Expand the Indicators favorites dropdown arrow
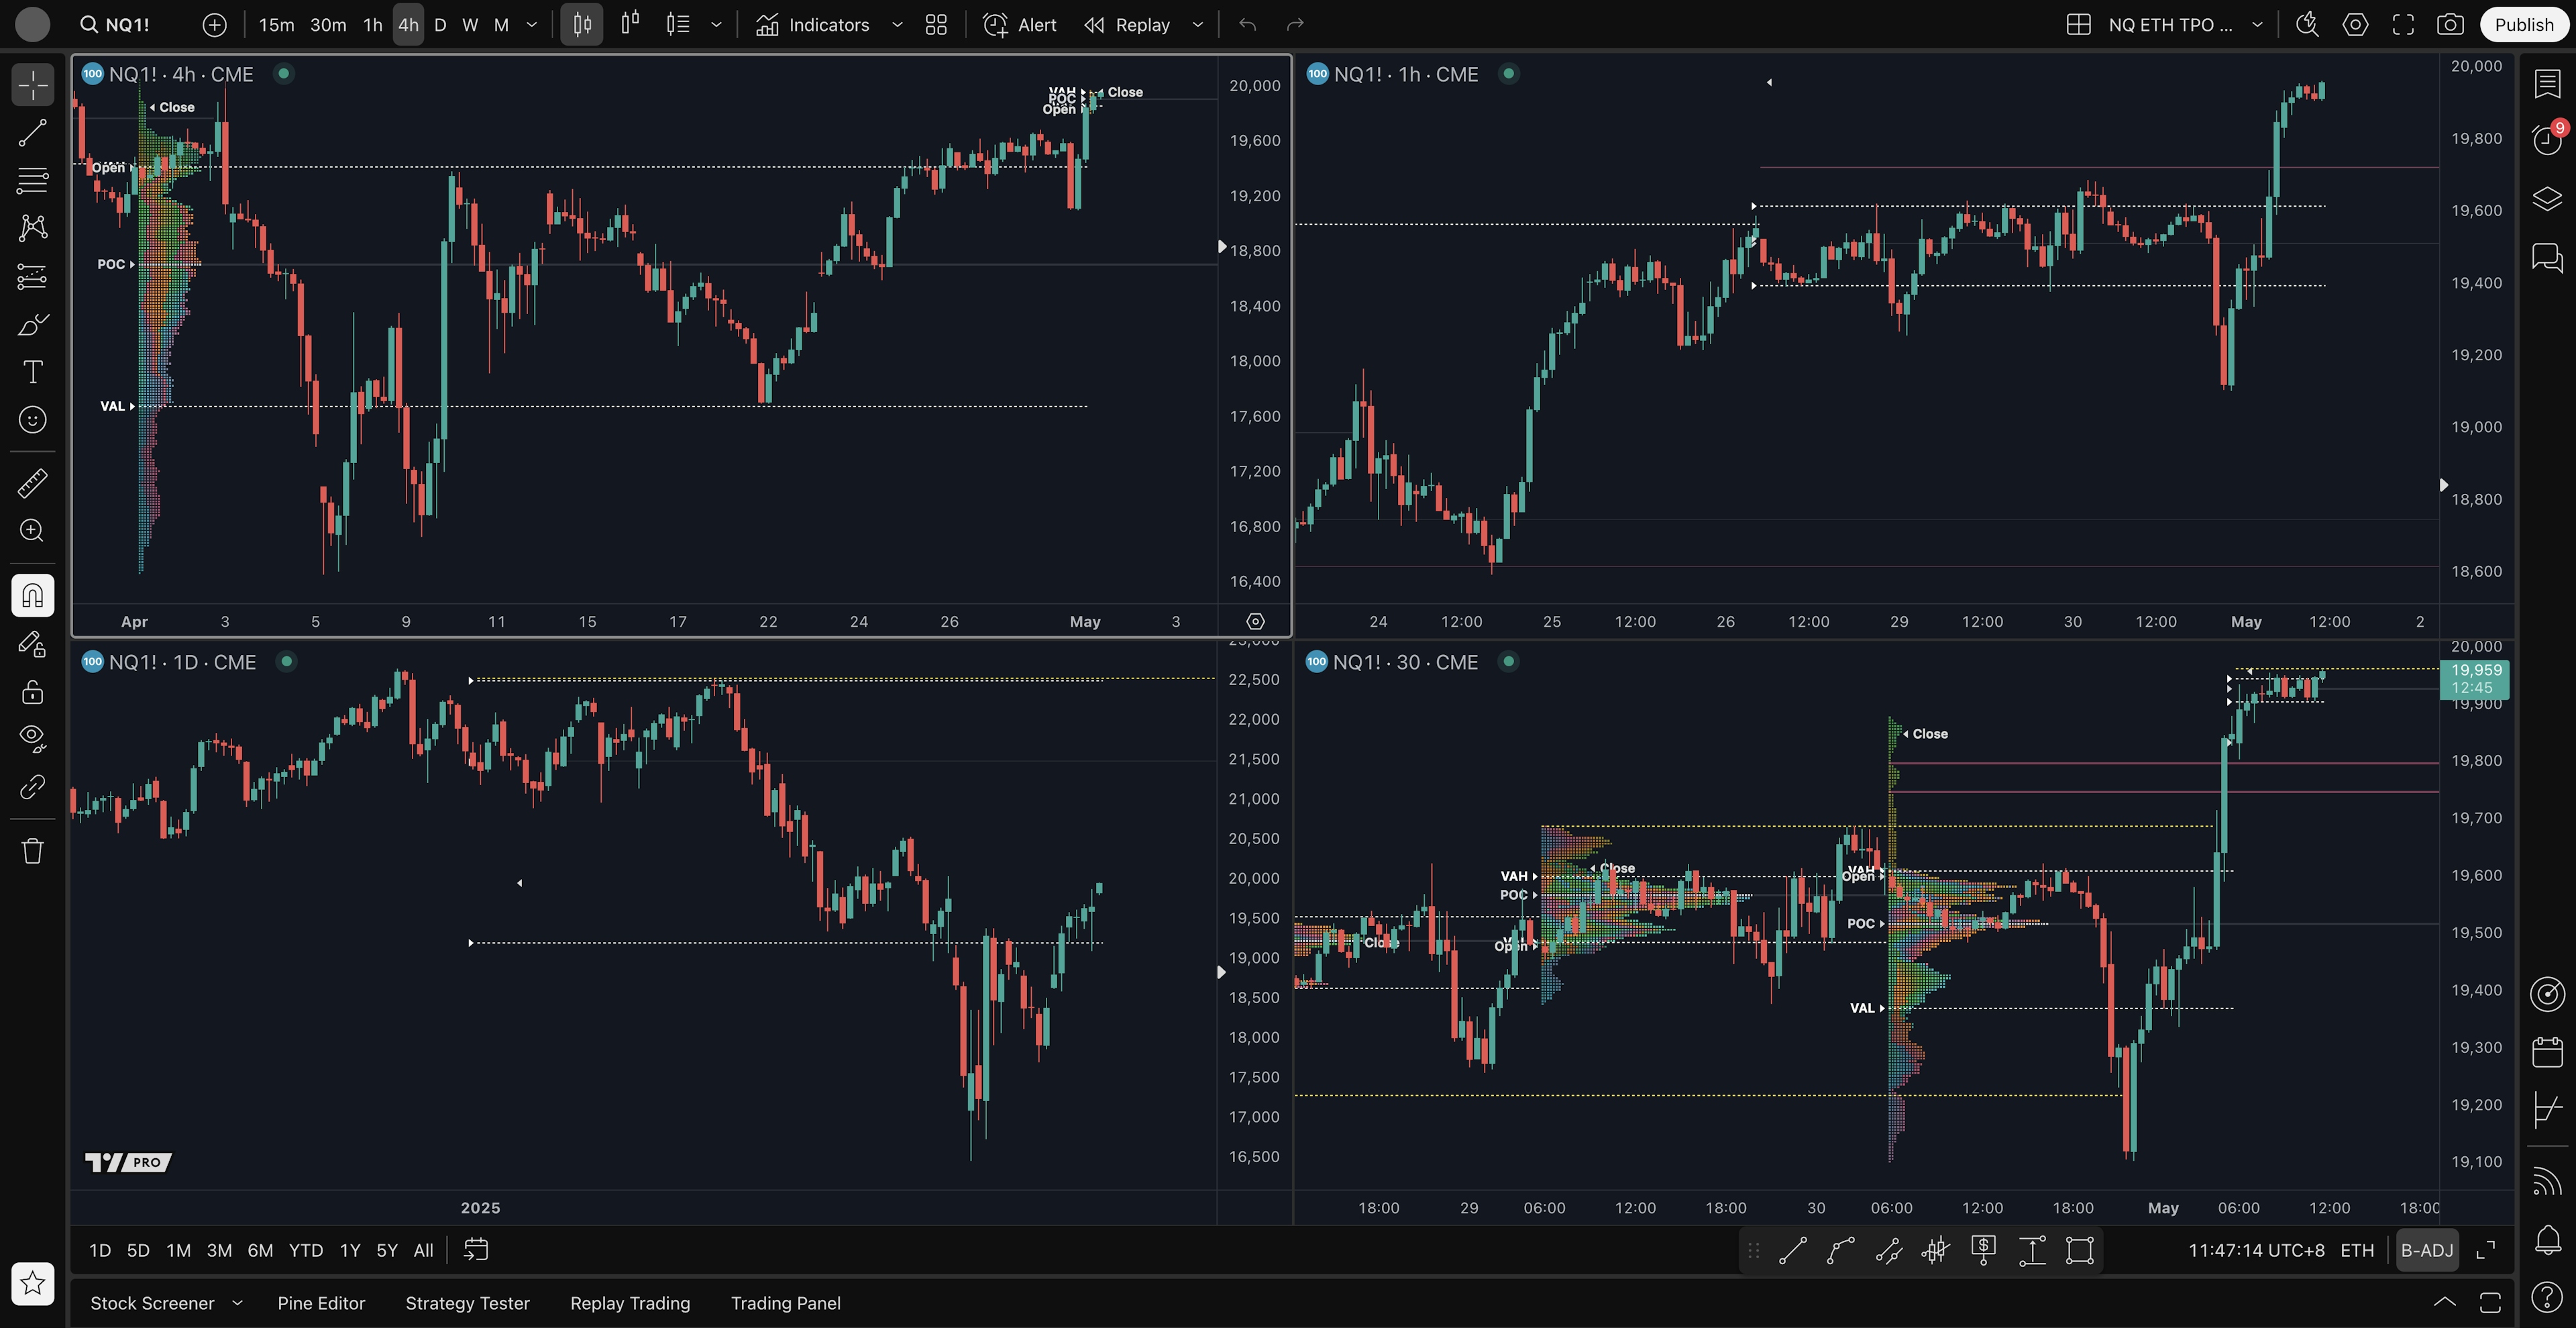Screen dimensions: 2576x1328 click(897, 25)
